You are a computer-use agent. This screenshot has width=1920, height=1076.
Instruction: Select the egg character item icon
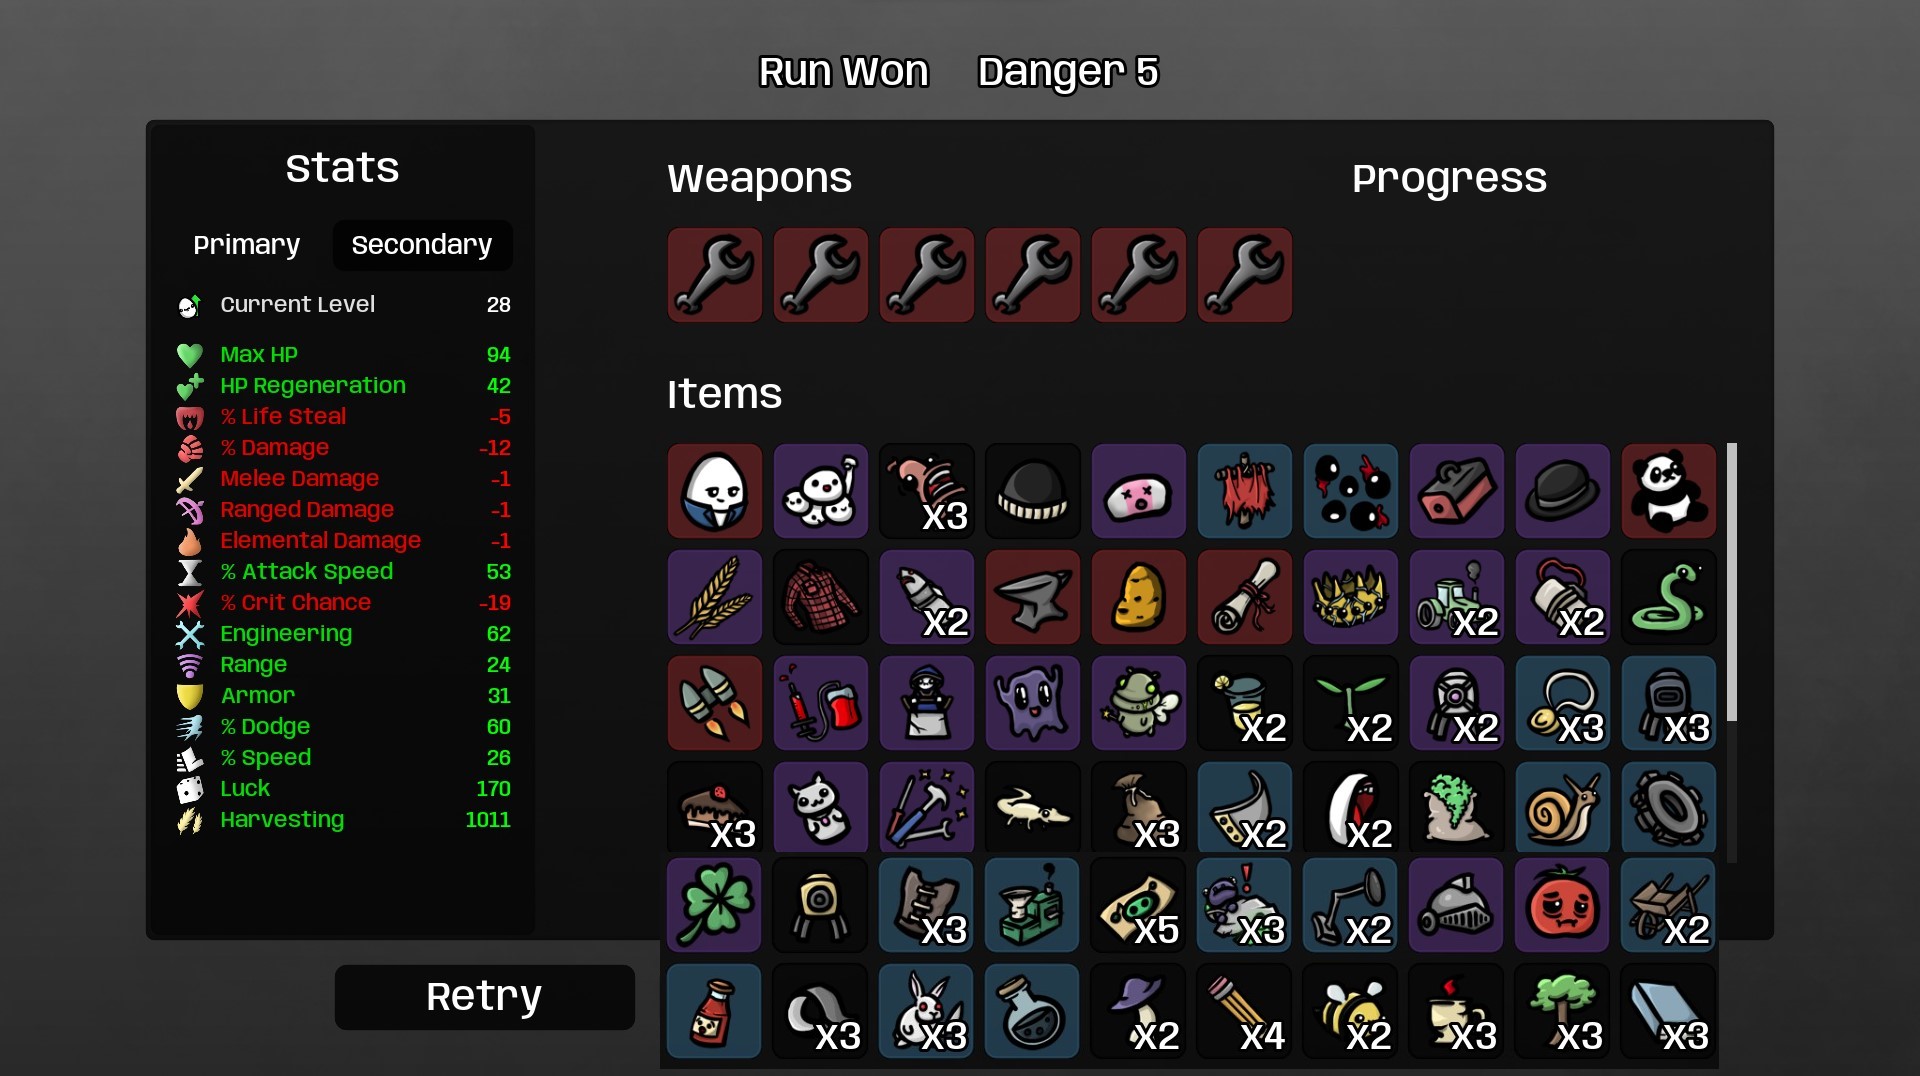pos(715,491)
